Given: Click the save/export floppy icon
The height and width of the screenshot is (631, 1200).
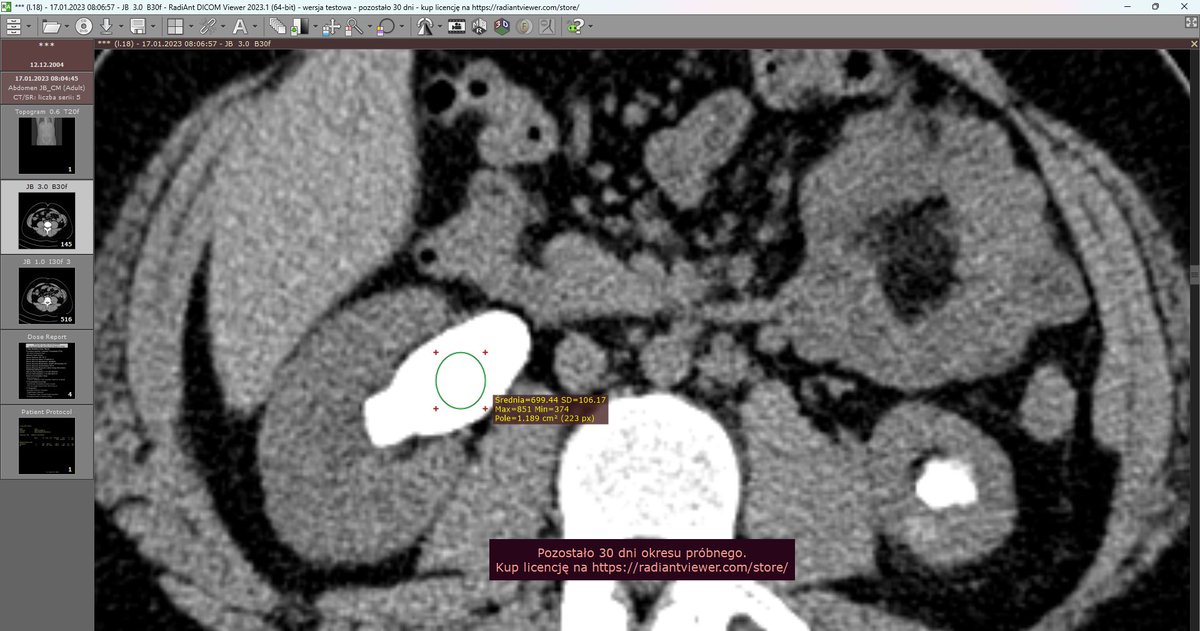Looking at the screenshot, I should pyautogui.click(x=137, y=26).
